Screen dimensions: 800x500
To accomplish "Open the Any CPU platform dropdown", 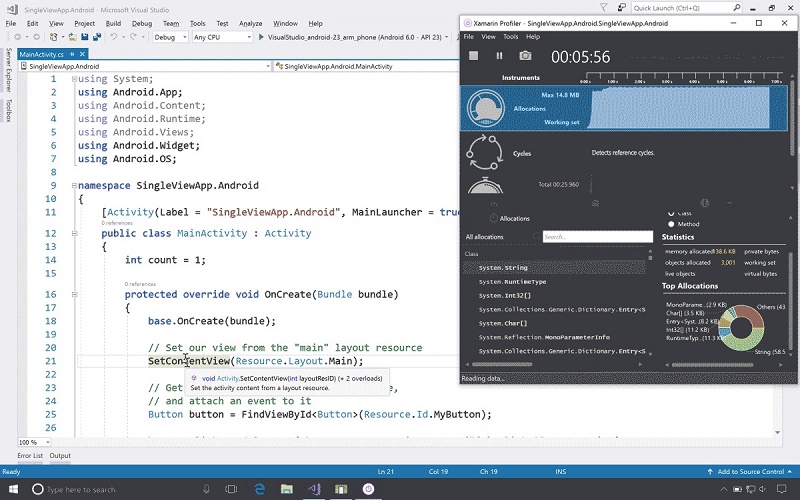I will [222, 37].
